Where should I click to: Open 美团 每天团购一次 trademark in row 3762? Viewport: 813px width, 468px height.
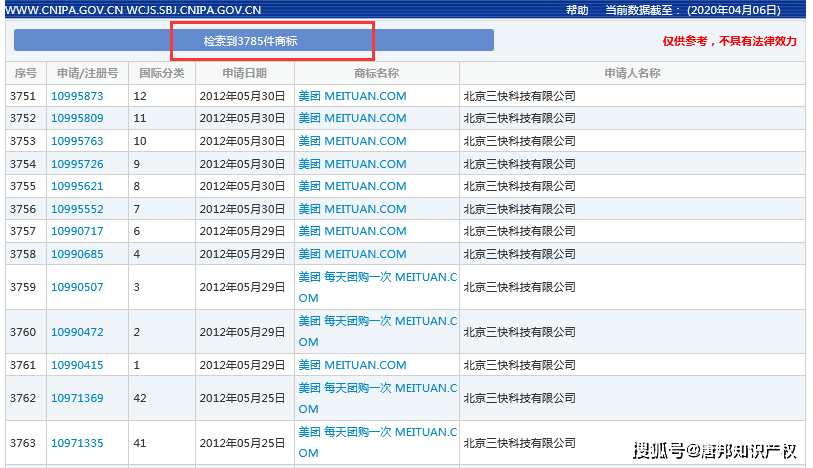tap(377, 399)
